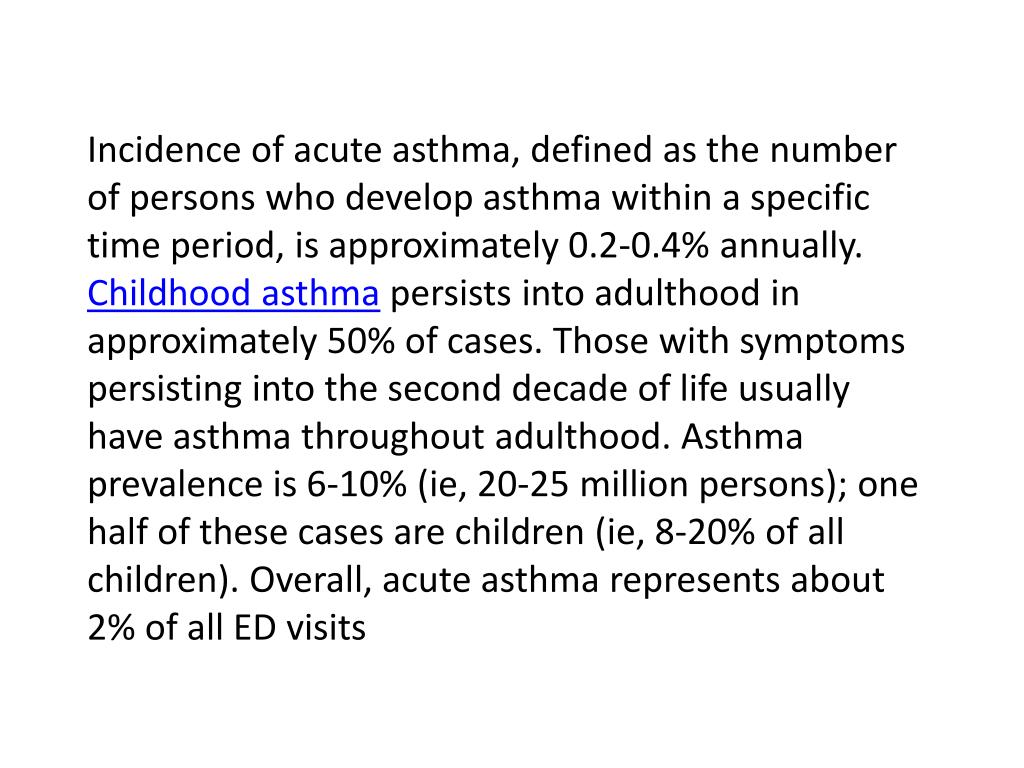Click the word 'Overall,' in the text
1024x768 pixels.
coord(310,580)
